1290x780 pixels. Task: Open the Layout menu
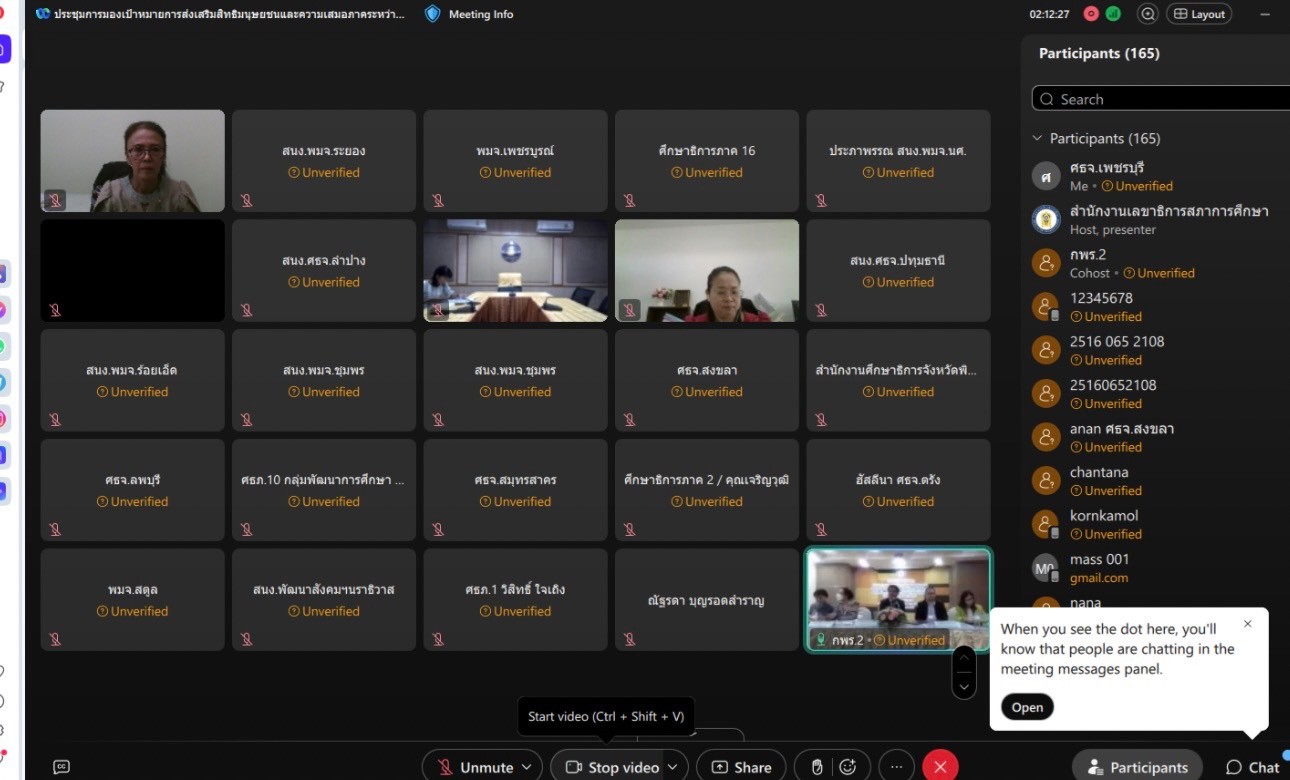1199,14
